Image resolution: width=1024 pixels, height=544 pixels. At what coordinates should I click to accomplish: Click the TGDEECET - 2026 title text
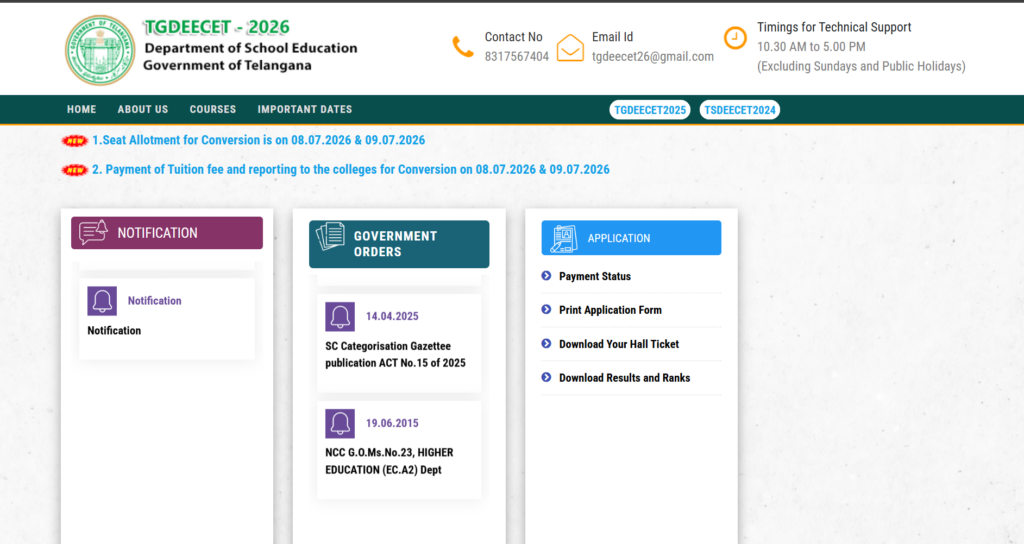pos(217,27)
